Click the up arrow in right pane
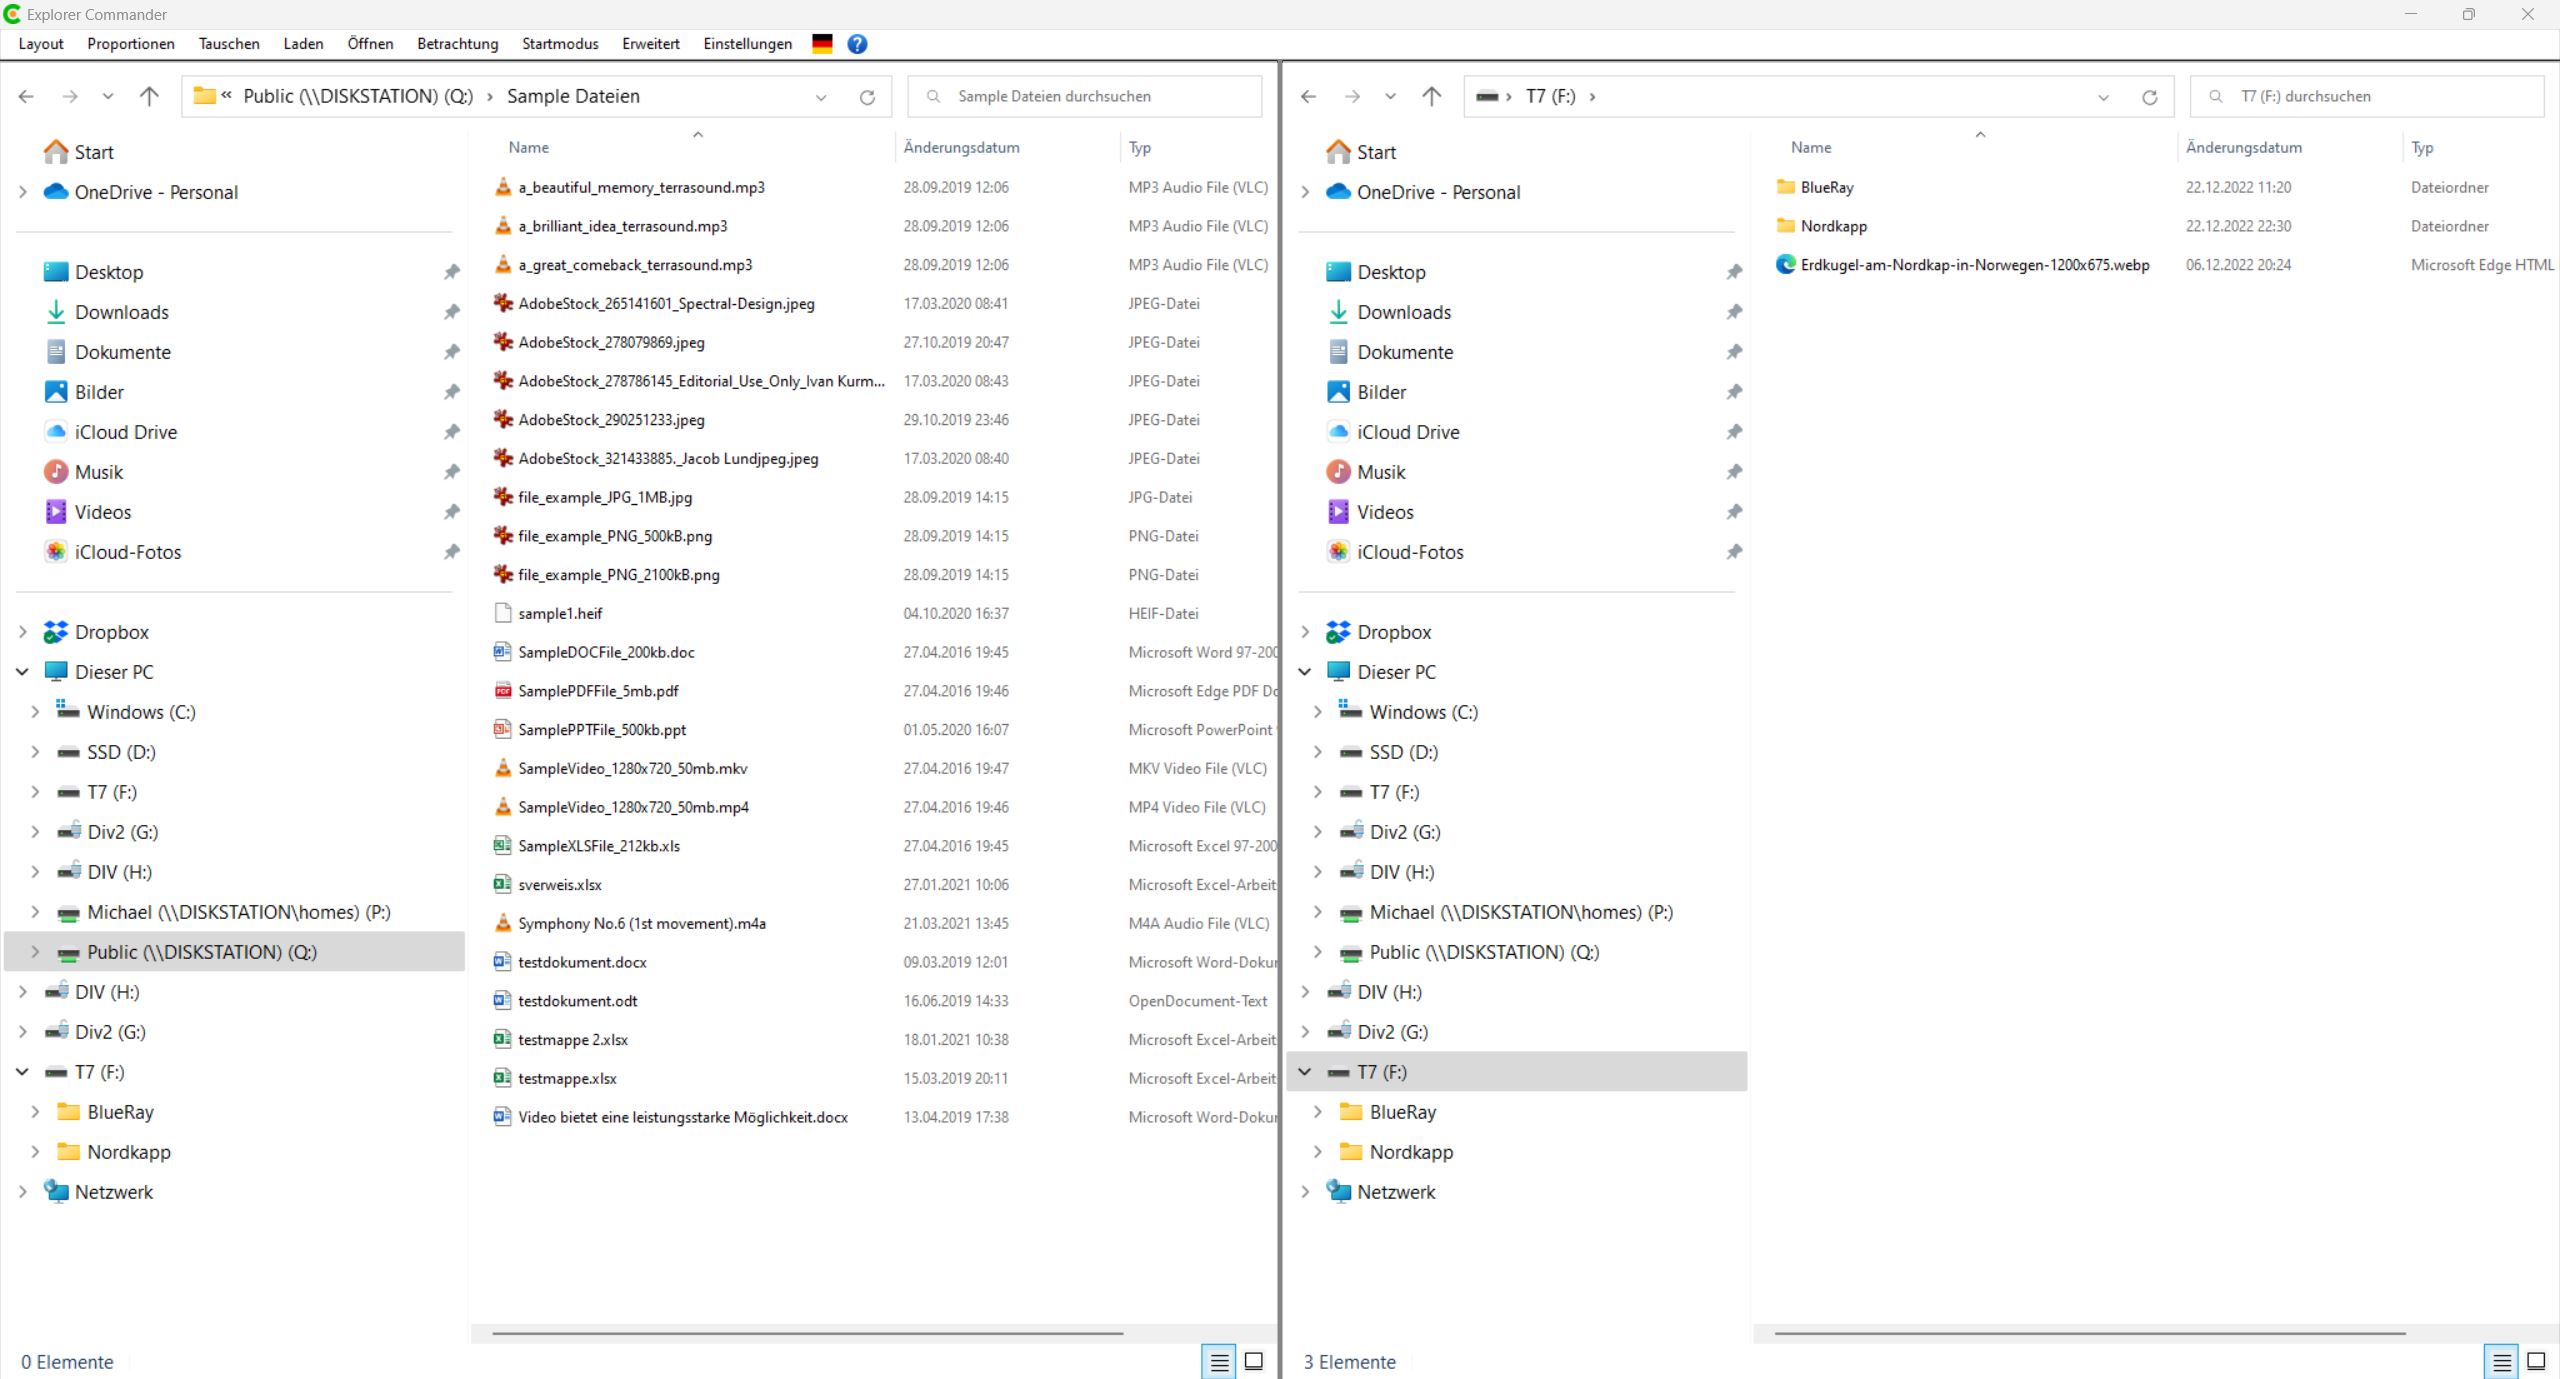 tap(1431, 97)
